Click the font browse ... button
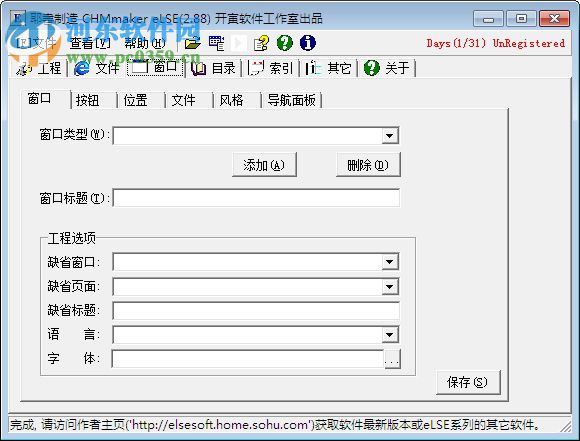The width and height of the screenshot is (580, 441). click(x=391, y=359)
